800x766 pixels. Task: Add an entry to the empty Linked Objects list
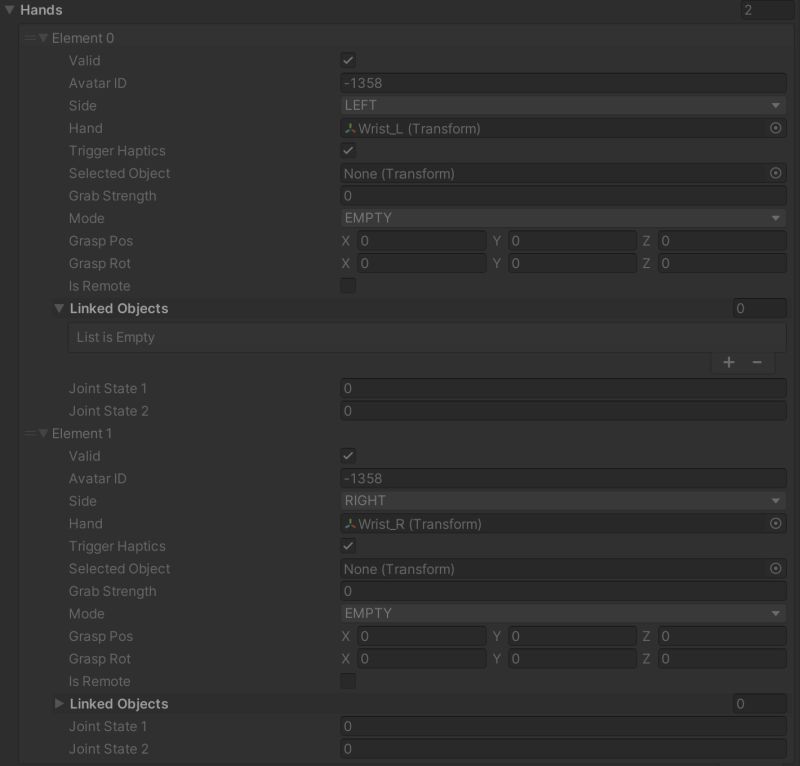pos(729,362)
